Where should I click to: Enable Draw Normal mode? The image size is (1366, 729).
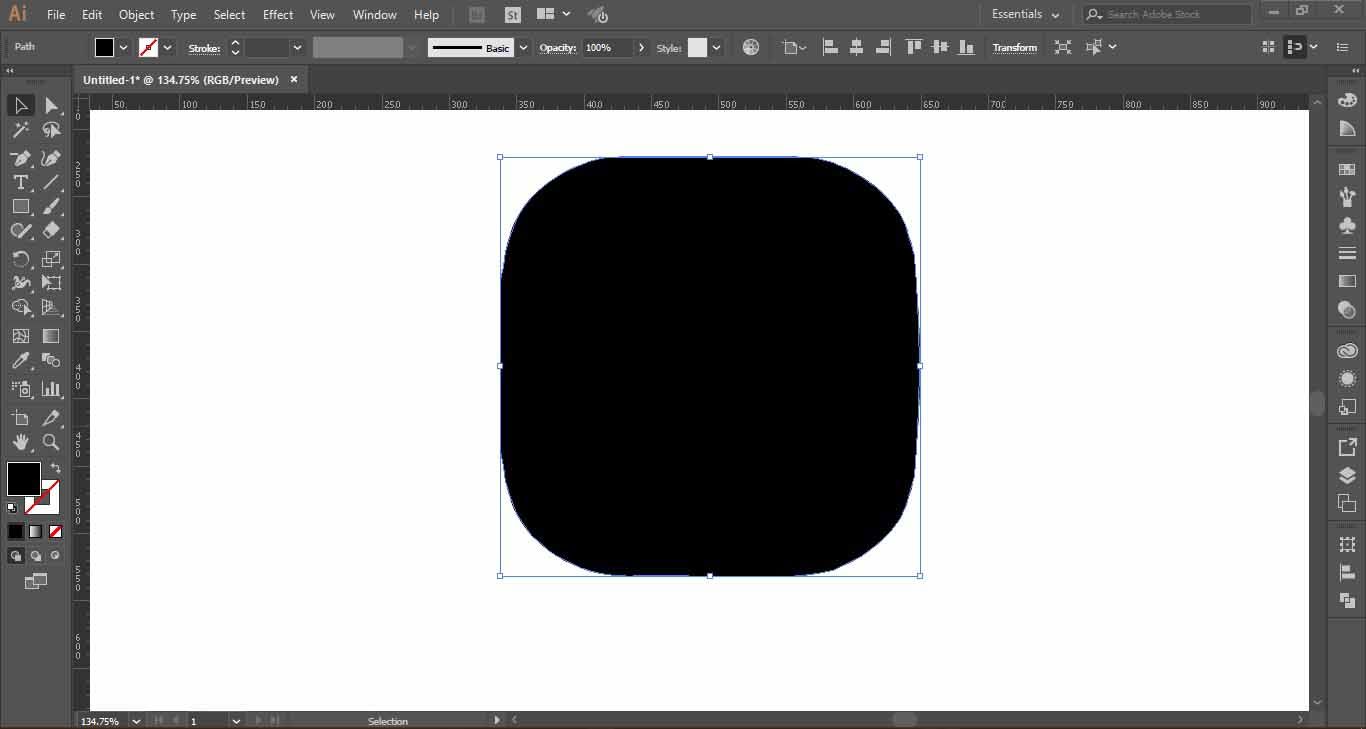click(x=16, y=556)
